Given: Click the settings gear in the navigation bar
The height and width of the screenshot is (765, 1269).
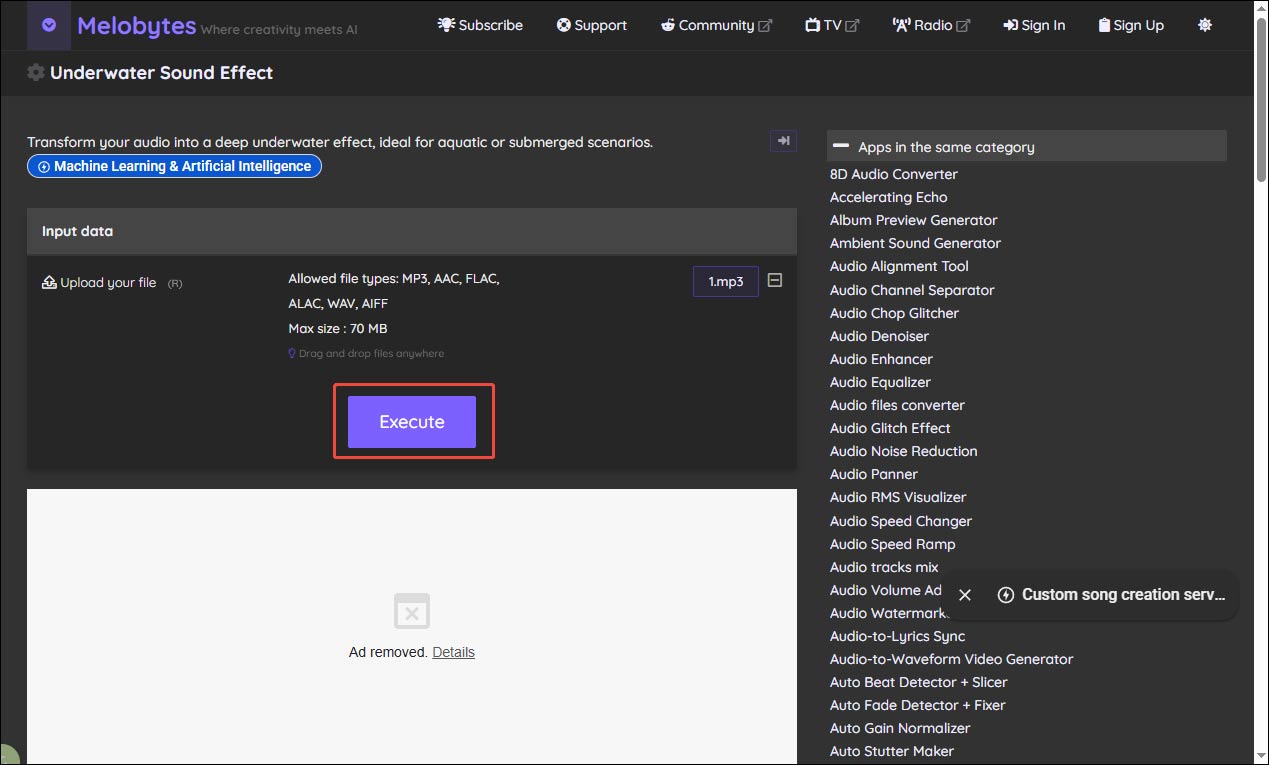Looking at the screenshot, I should pyautogui.click(x=1204, y=25).
